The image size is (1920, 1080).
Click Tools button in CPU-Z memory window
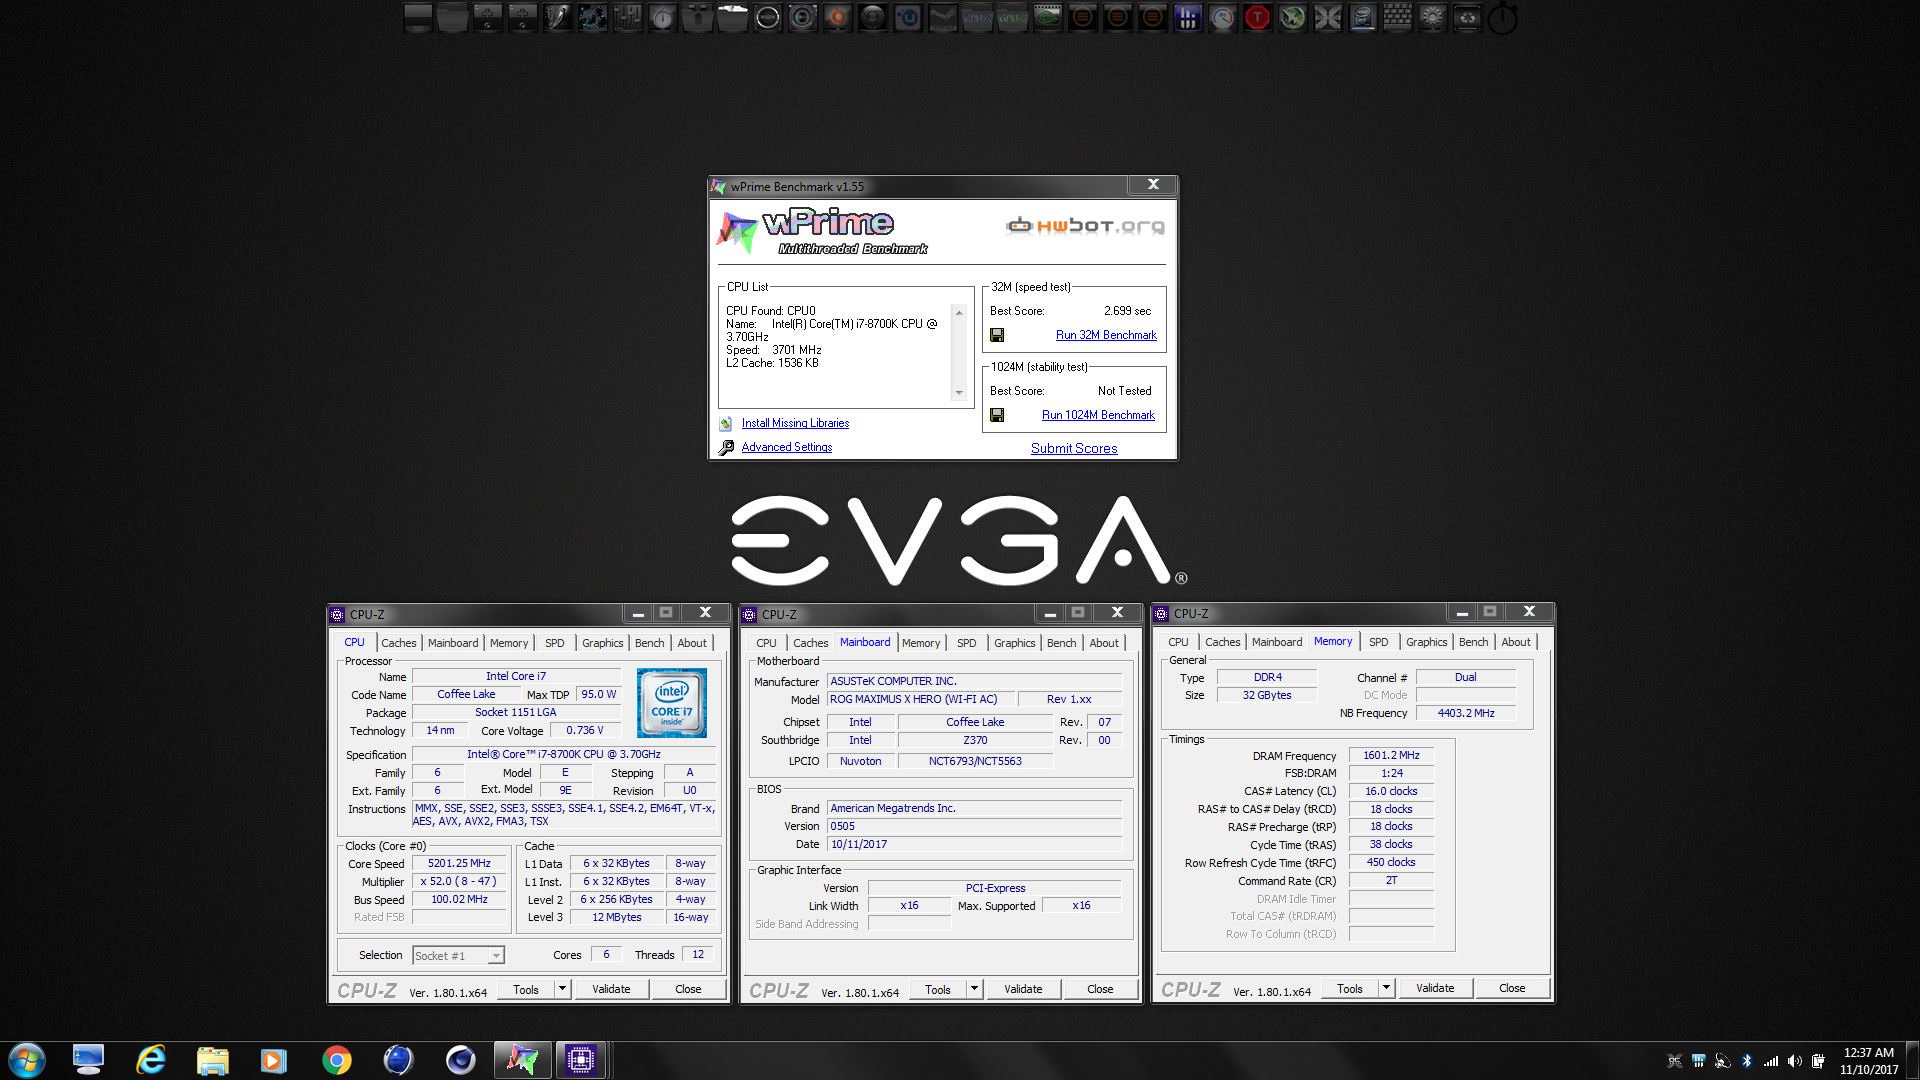click(x=1349, y=988)
